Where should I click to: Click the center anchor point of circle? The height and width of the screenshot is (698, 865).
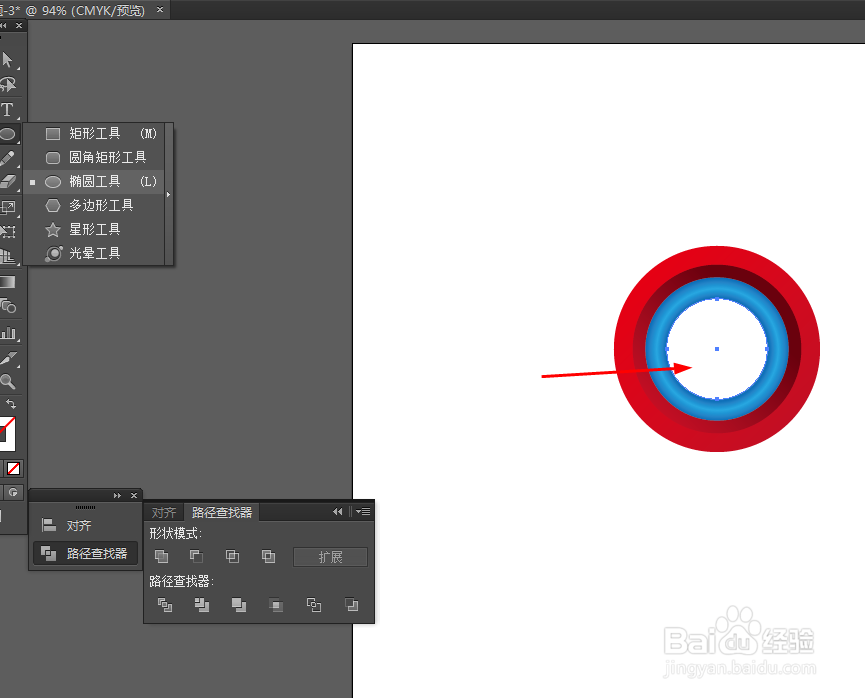click(x=717, y=349)
